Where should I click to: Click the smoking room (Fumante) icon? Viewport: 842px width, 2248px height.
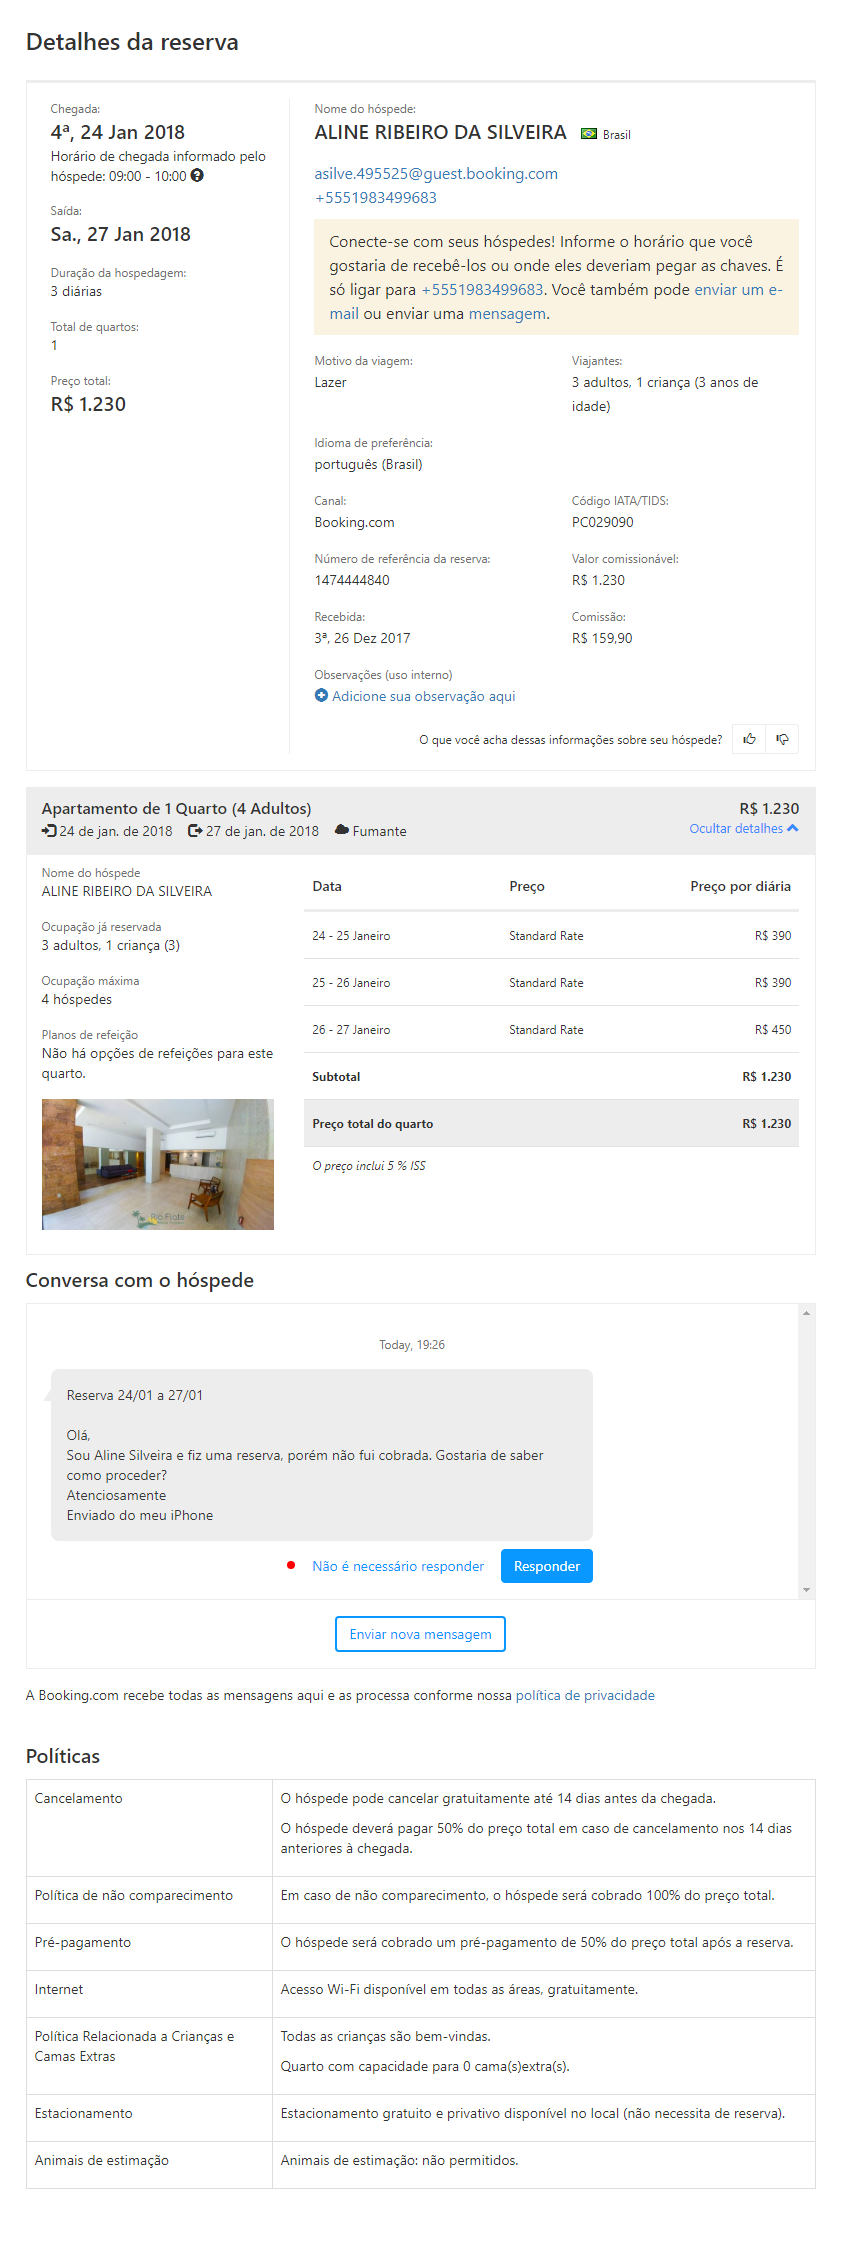[342, 830]
